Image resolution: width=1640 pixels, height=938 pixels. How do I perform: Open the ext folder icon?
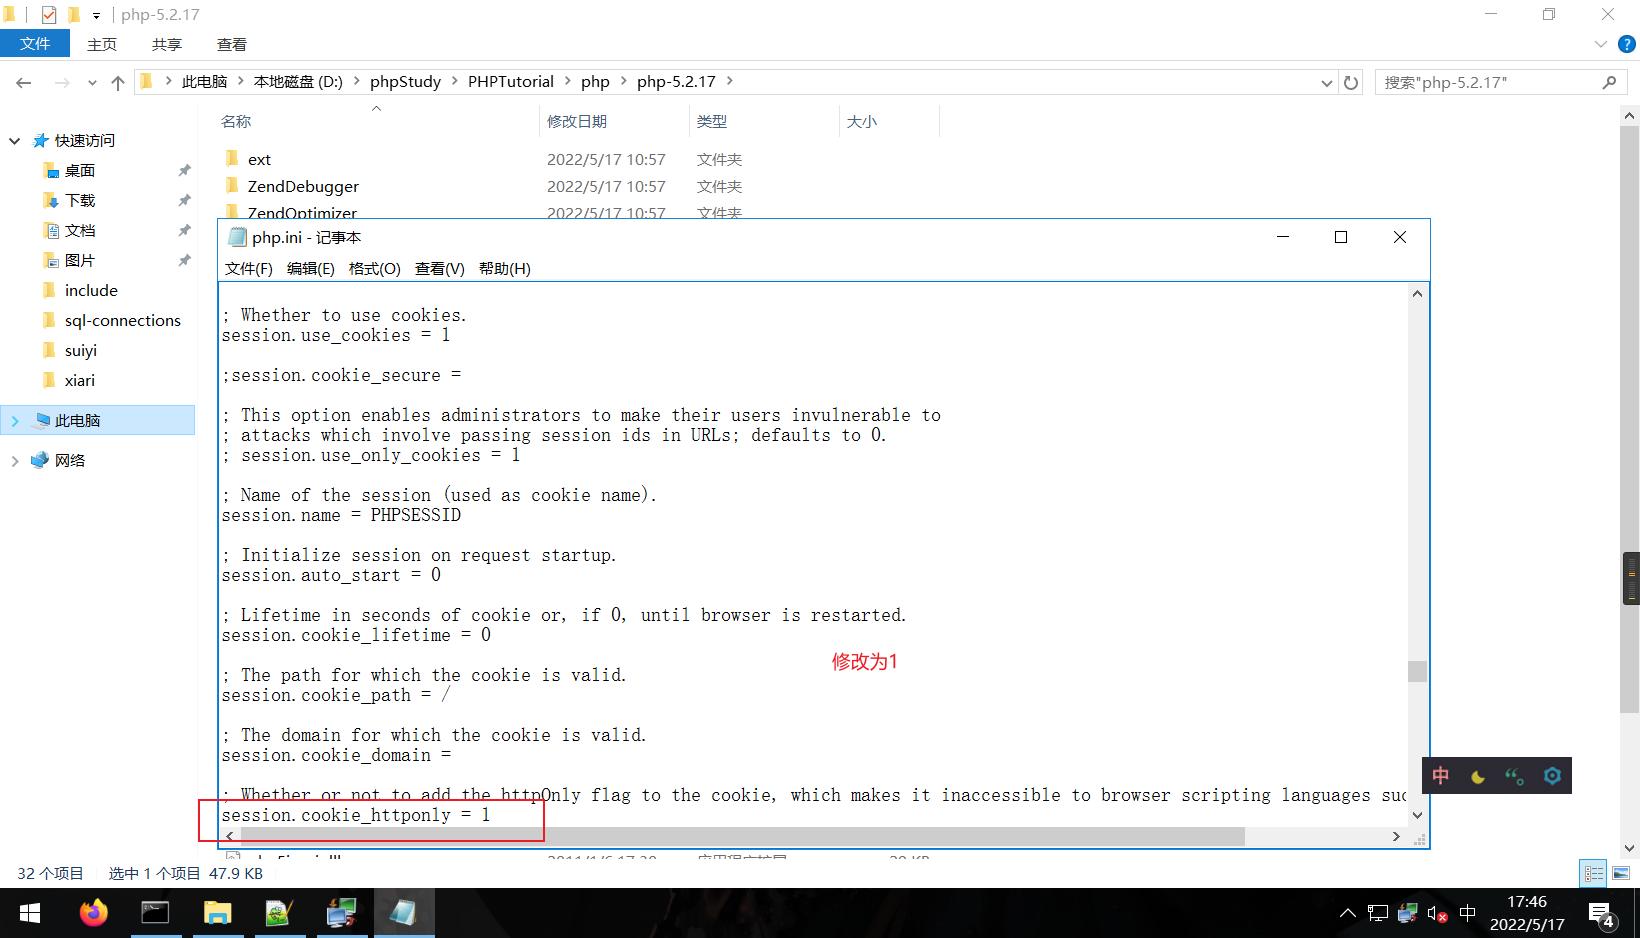(x=233, y=159)
